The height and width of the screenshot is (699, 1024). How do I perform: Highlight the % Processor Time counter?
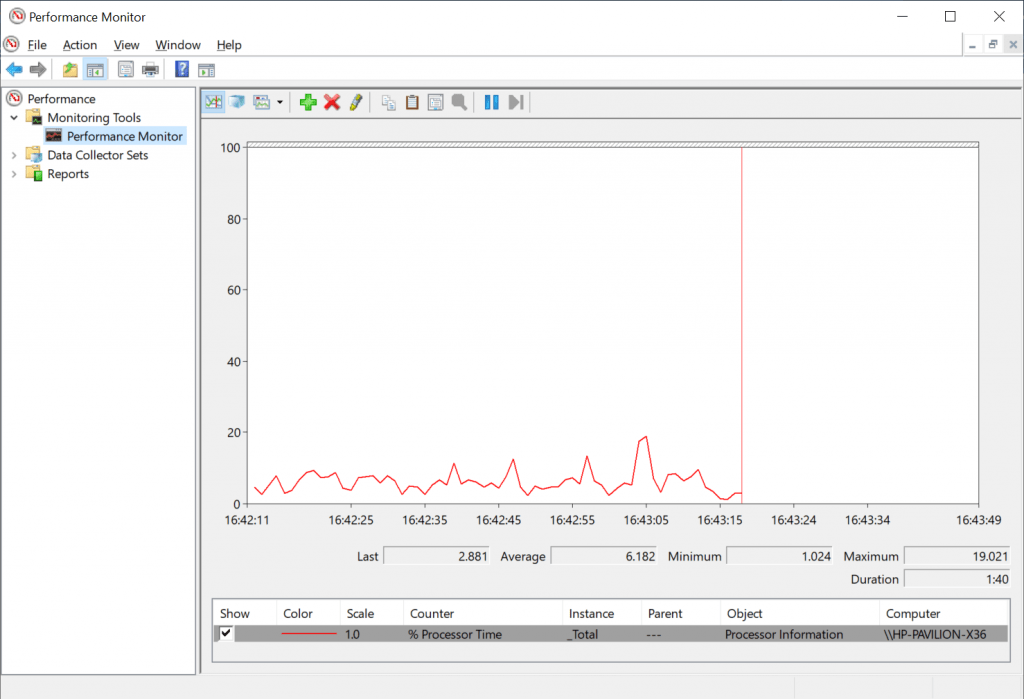(x=357, y=101)
